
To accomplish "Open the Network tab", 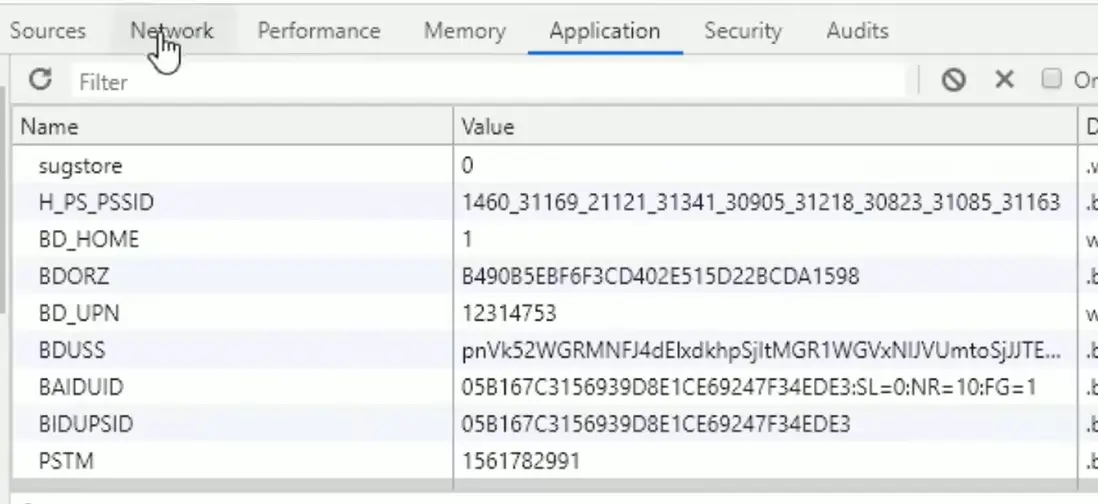I will 172,31.
